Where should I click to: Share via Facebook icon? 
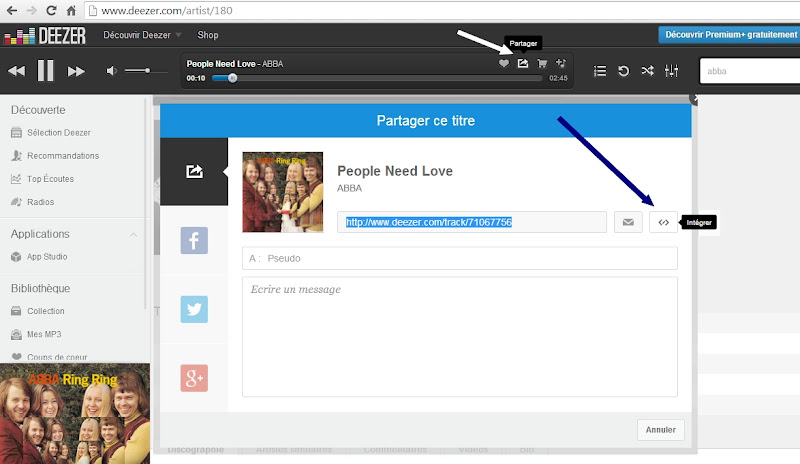coord(194,240)
